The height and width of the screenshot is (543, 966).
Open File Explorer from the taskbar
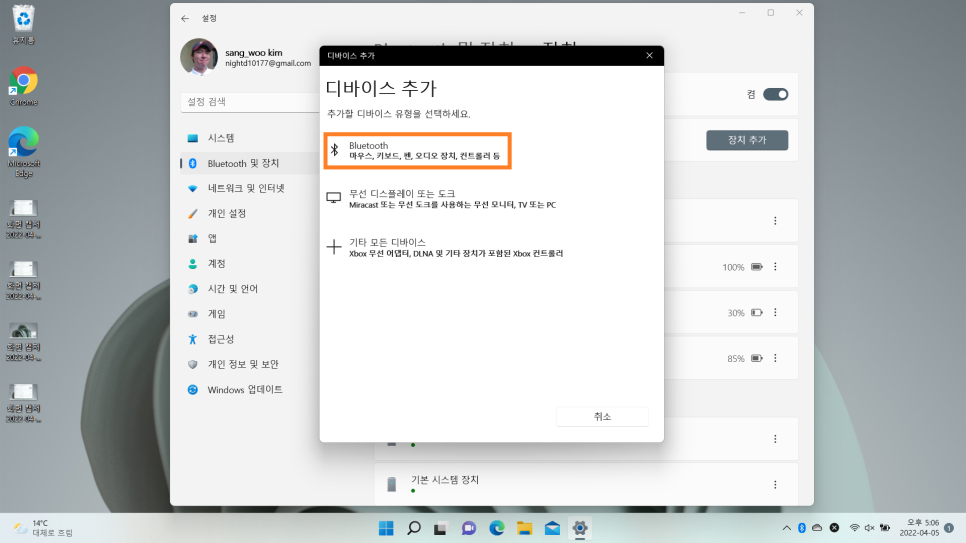[x=524, y=528]
